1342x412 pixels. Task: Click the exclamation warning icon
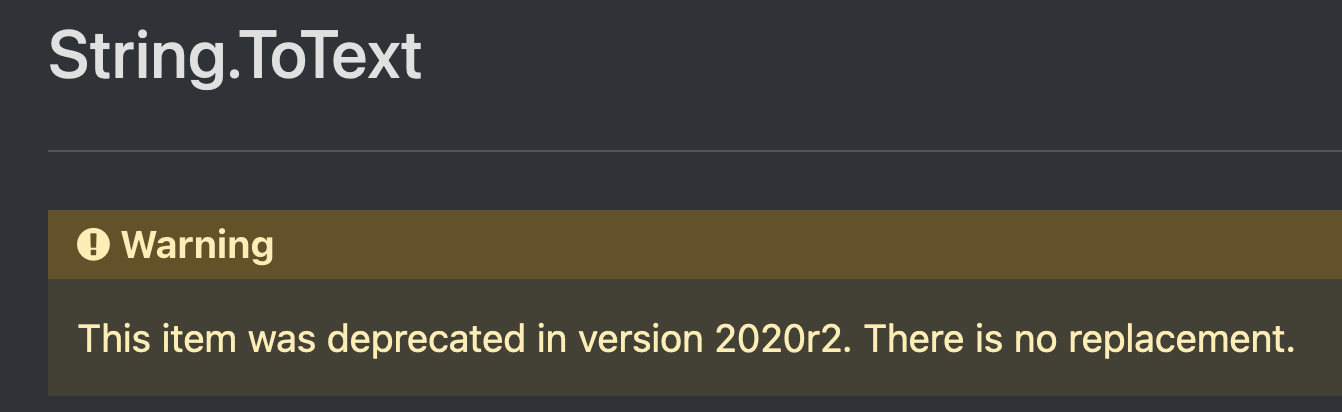pos(93,244)
